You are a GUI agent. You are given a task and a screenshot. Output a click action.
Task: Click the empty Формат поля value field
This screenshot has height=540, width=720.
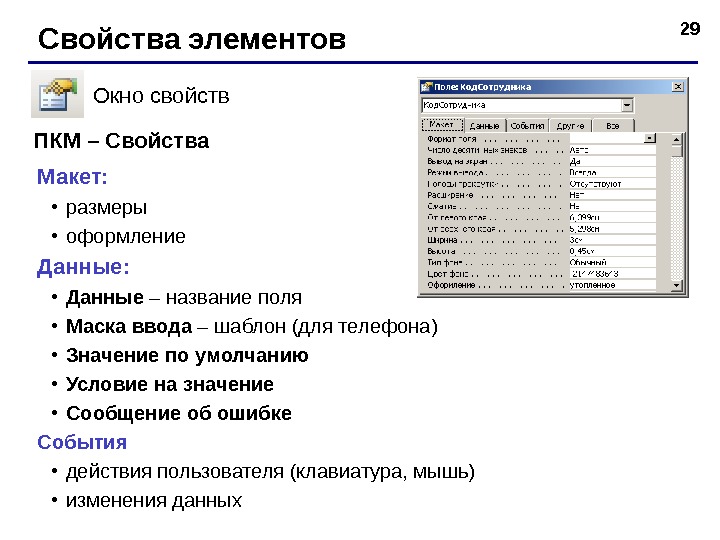tap(606, 138)
